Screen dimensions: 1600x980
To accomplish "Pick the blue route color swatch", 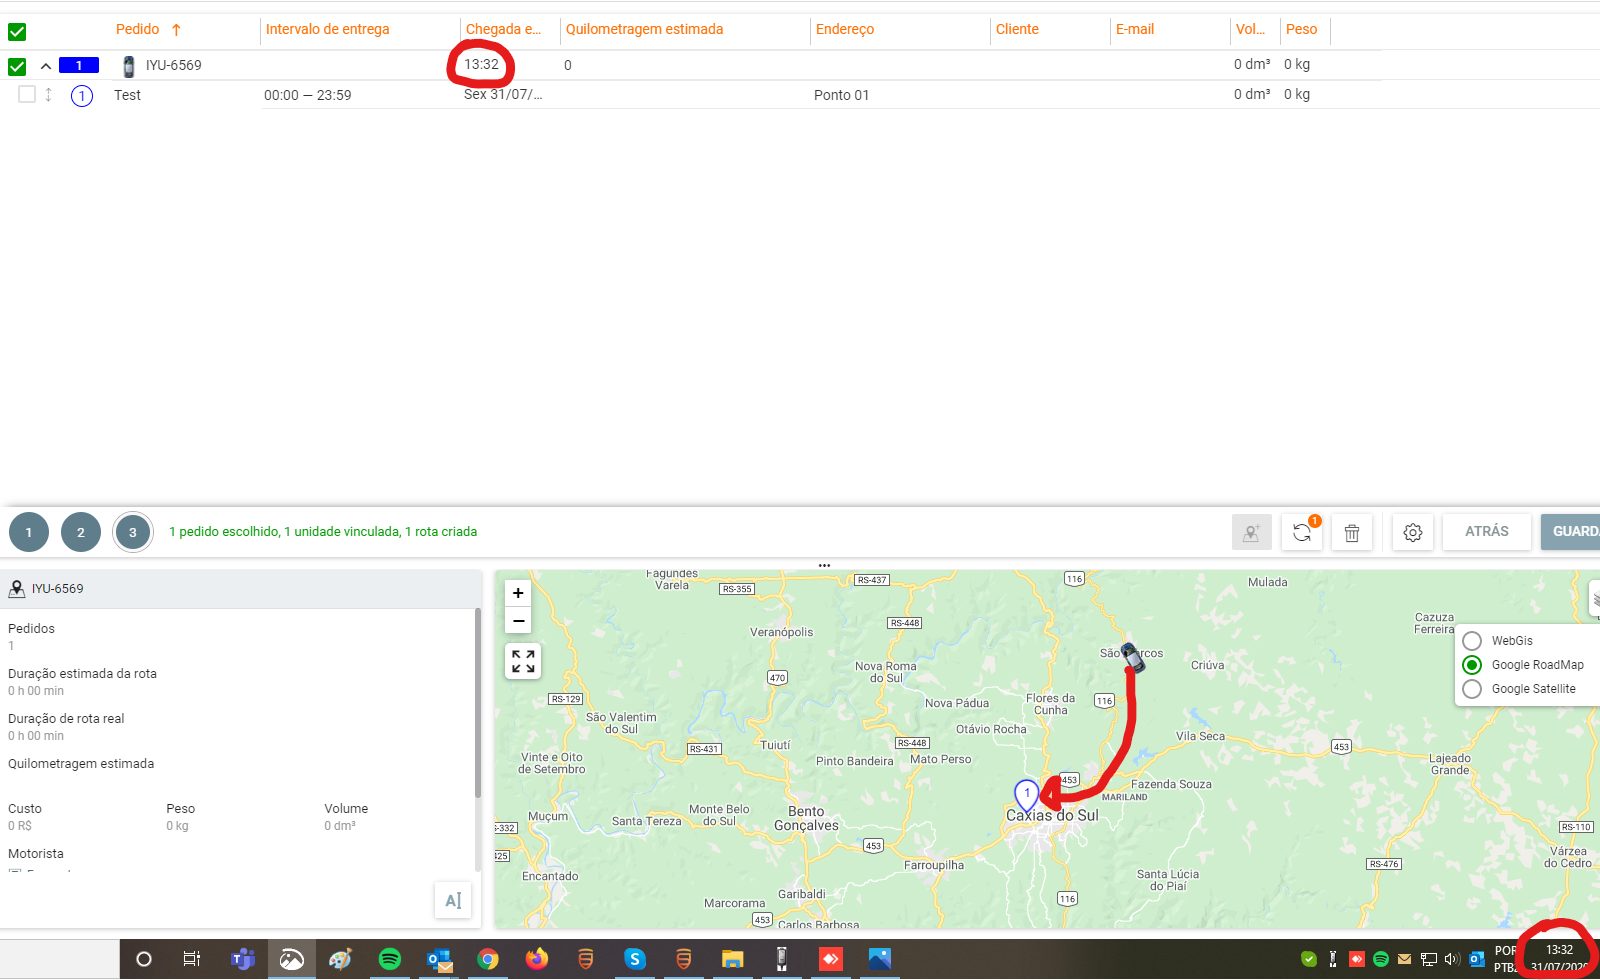I will click(x=79, y=66).
